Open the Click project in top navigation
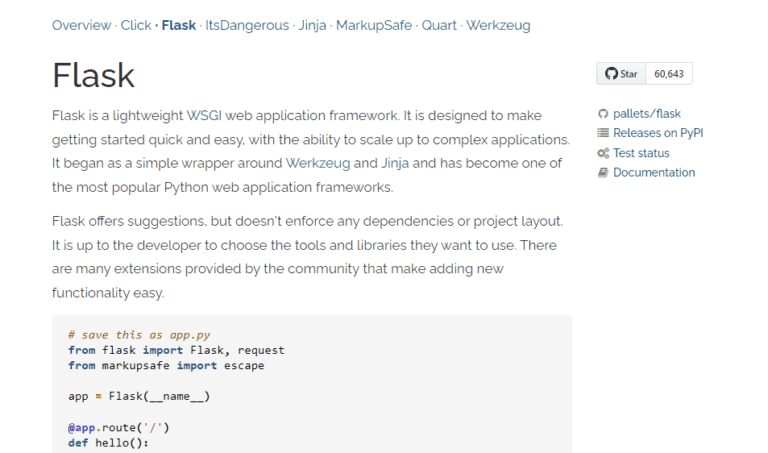This screenshot has height=453, width=768. pos(136,25)
